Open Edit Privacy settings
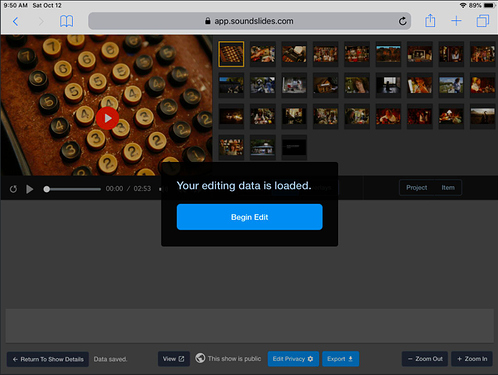The width and height of the screenshot is (498, 375). coord(293,359)
